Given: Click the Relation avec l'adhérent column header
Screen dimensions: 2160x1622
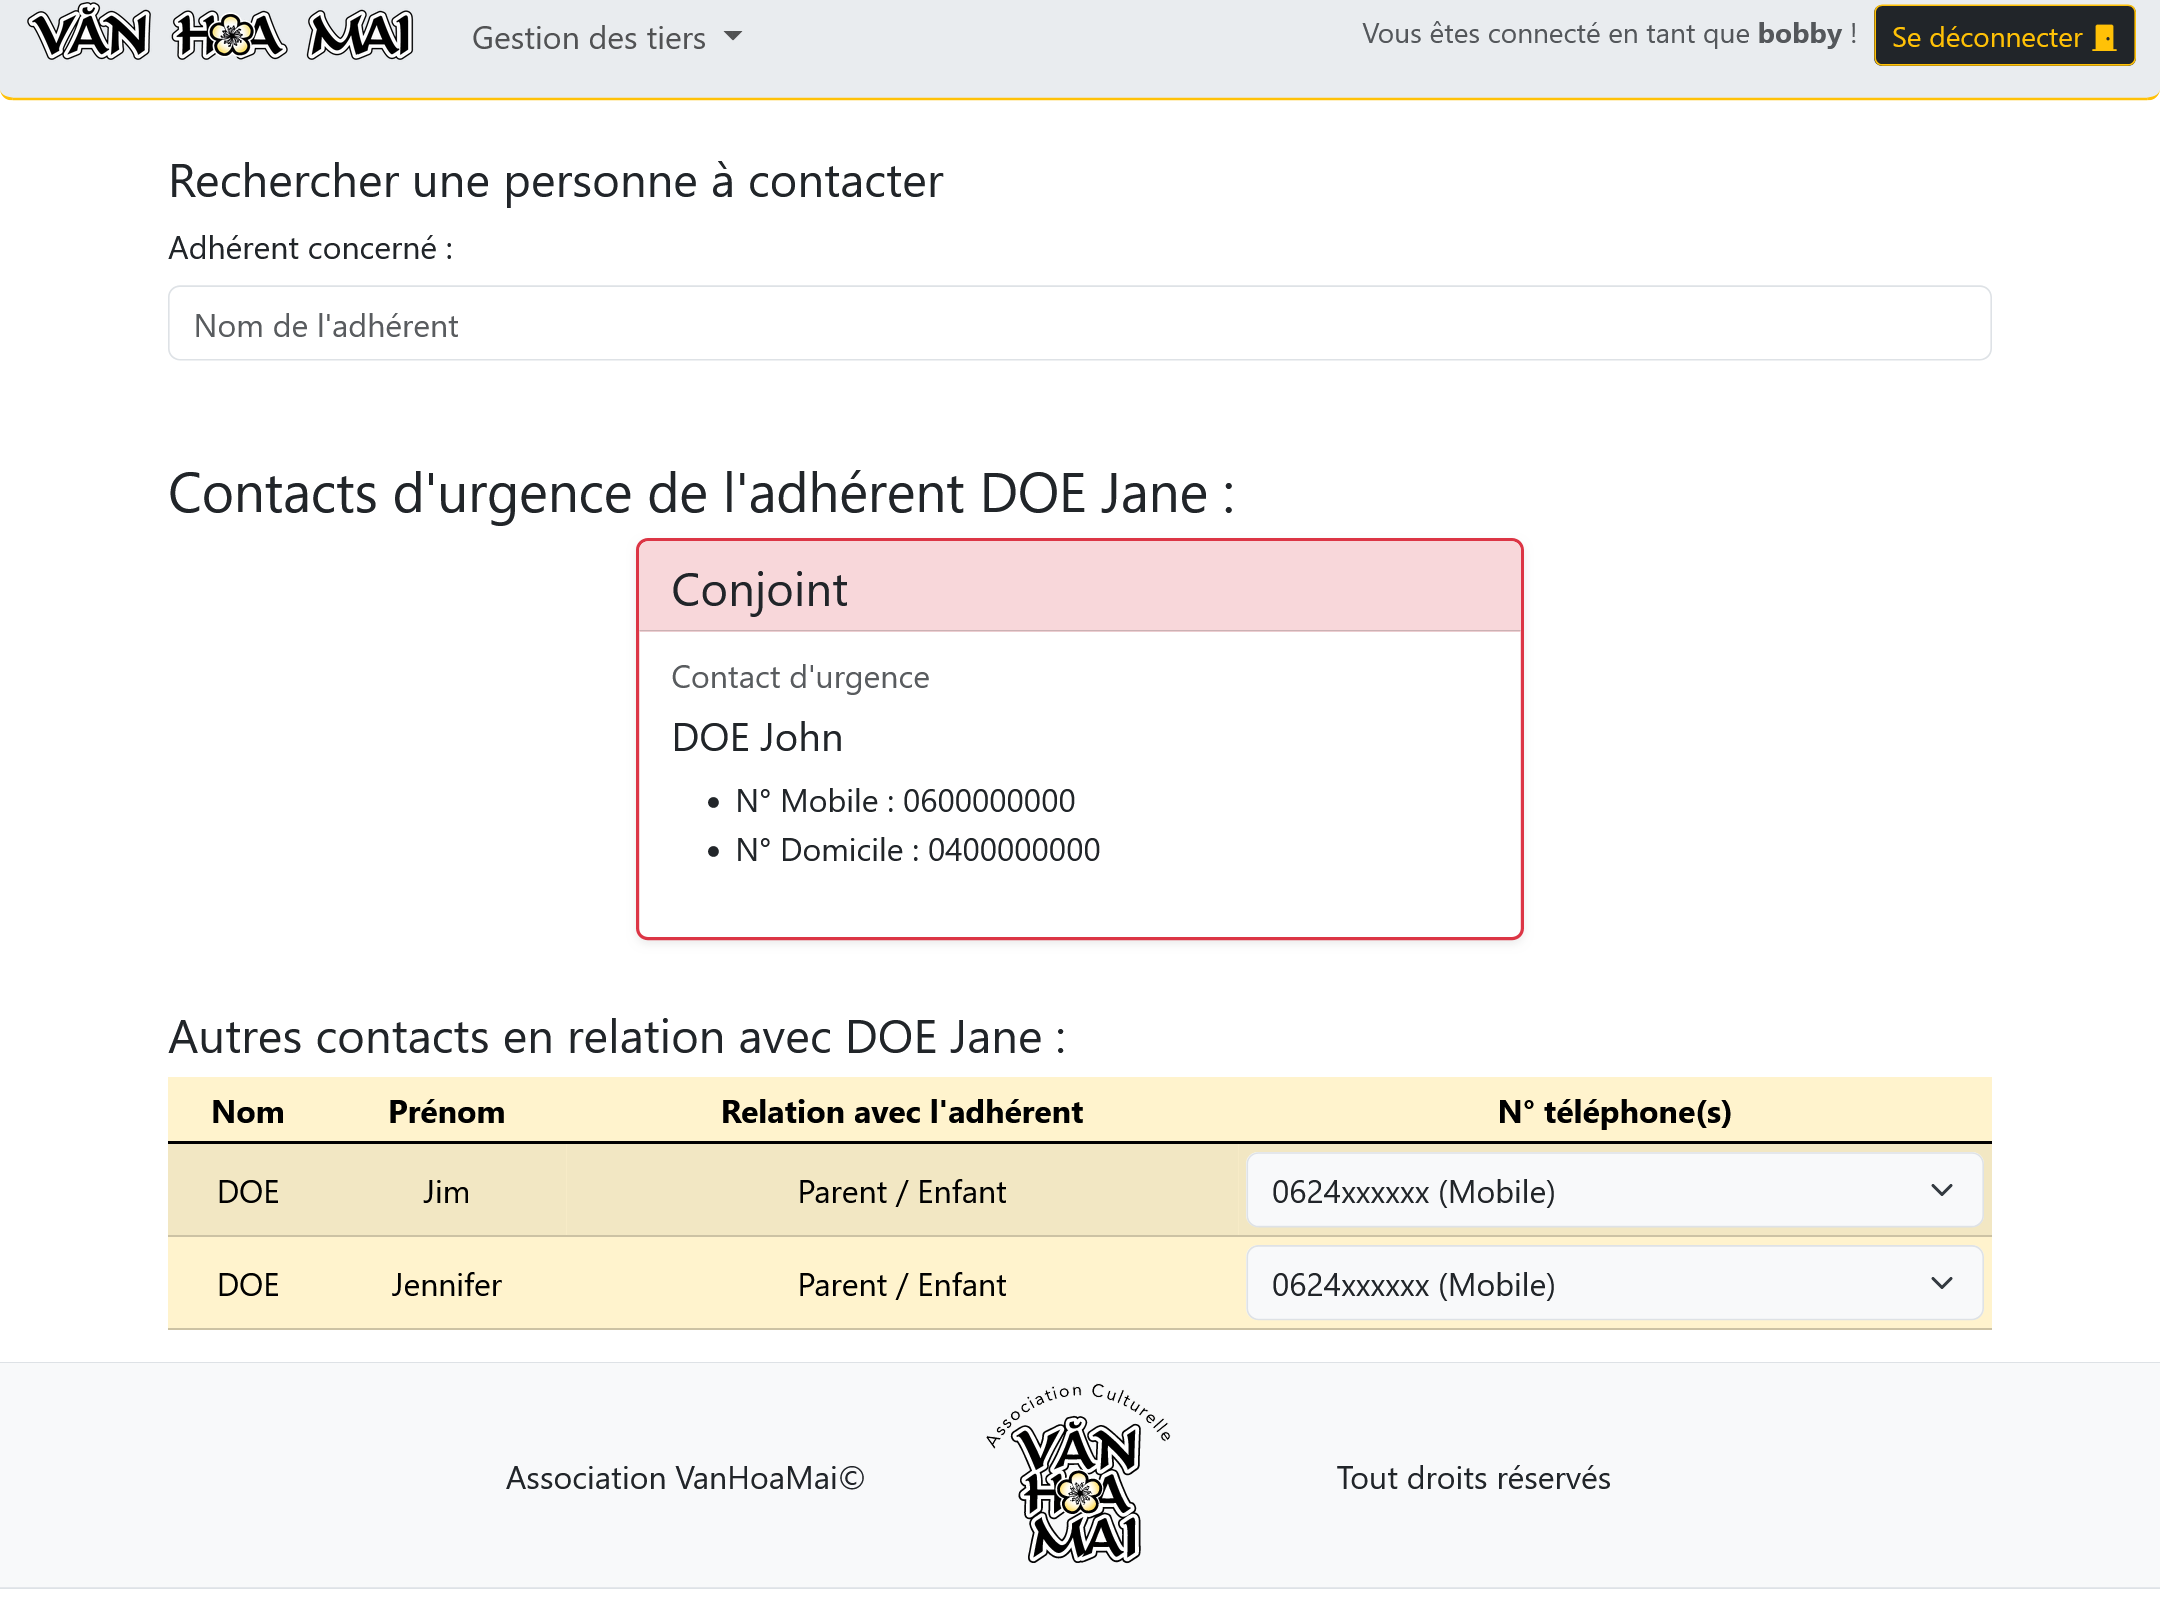Looking at the screenshot, I should 901,1112.
